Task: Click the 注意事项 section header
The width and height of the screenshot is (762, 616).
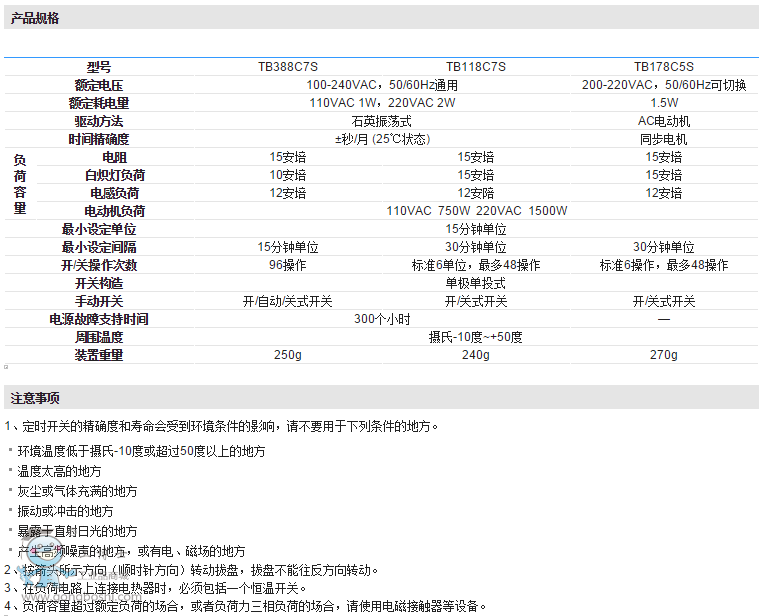Action: pyautogui.click(x=36, y=398)
